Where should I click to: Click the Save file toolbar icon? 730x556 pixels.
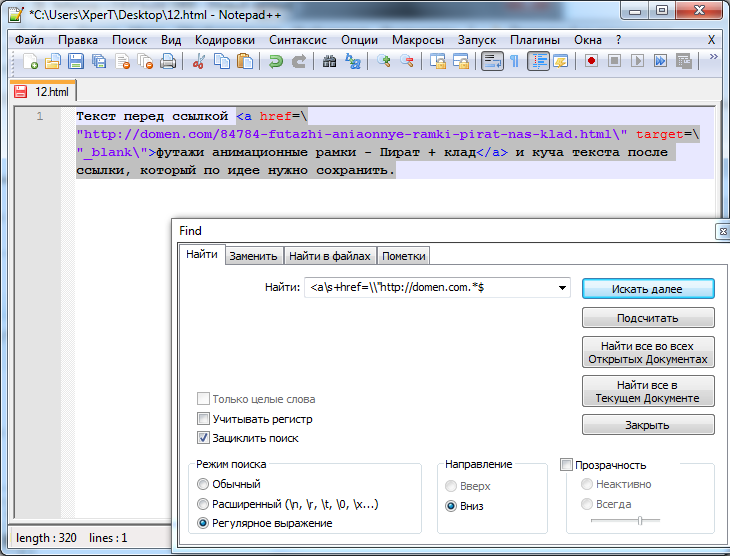[76, 62]
